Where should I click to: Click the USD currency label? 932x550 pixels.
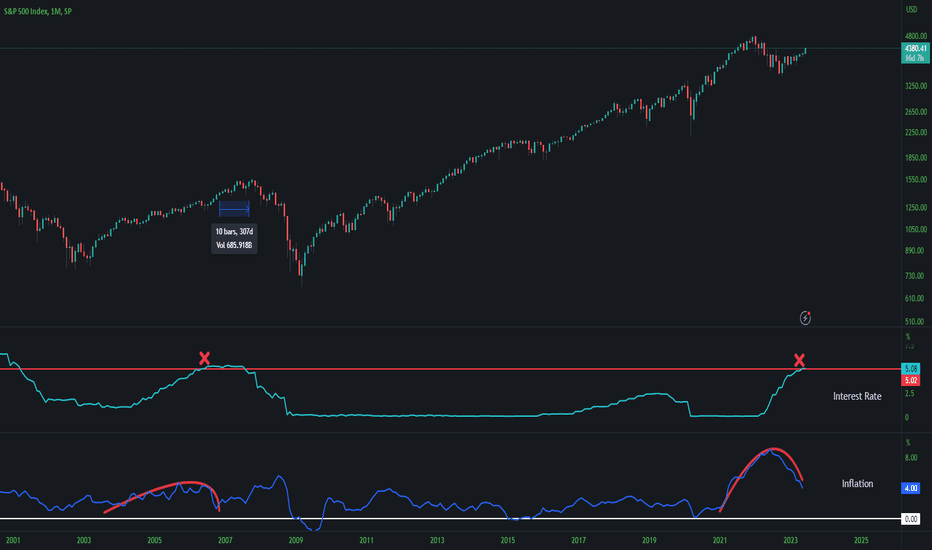(x=911, y=10)
